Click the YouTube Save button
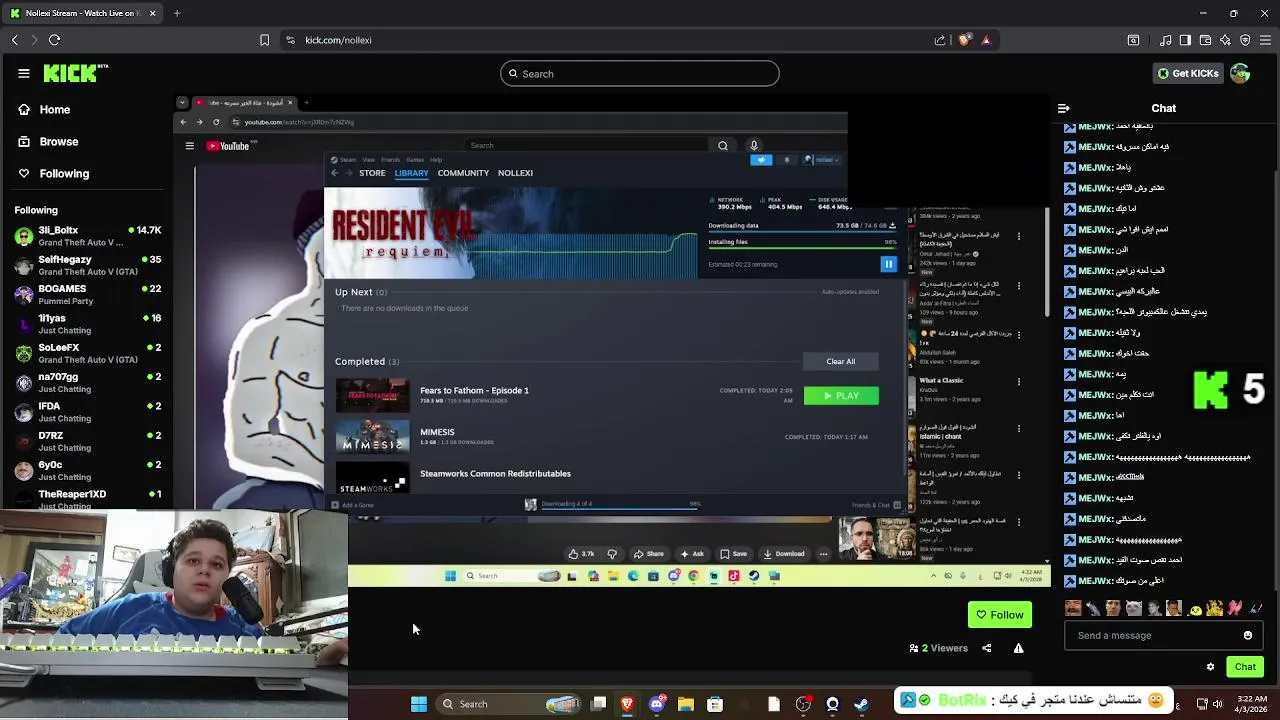The height and width of the screenshot is (720, 1280). click(733, 554)
